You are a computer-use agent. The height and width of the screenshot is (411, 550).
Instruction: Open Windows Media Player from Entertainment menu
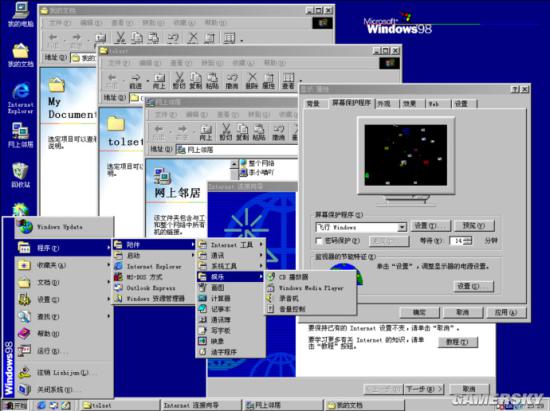(310, 288)
